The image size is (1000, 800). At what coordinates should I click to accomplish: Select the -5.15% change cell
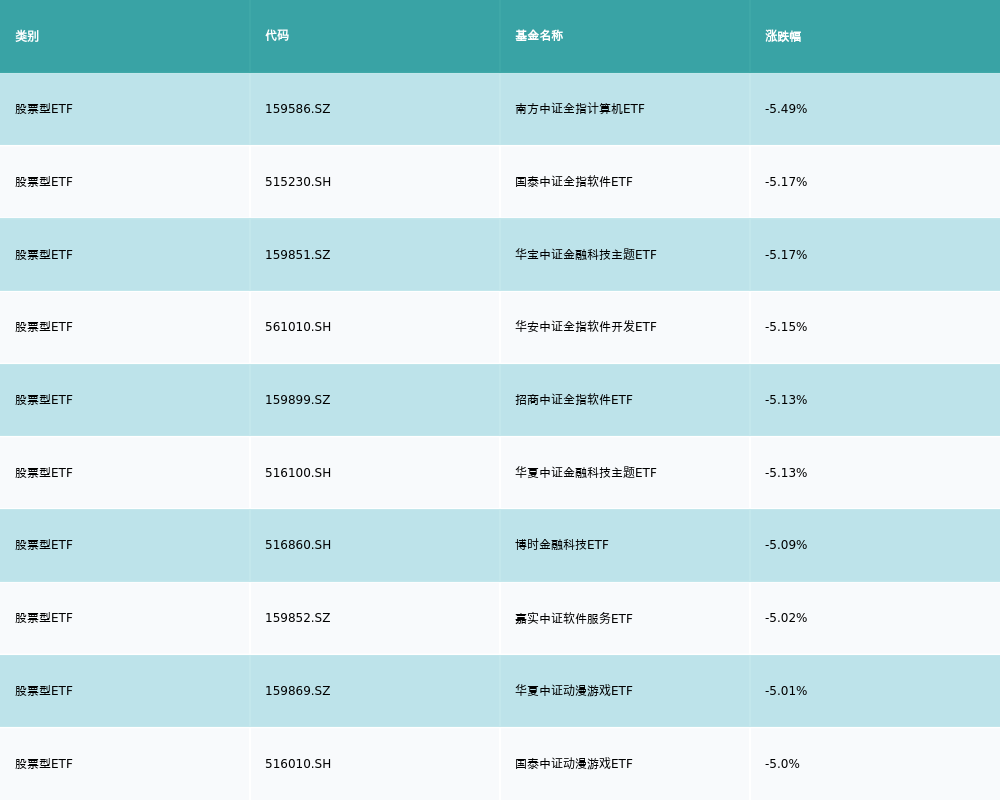(x=785, y=327)
